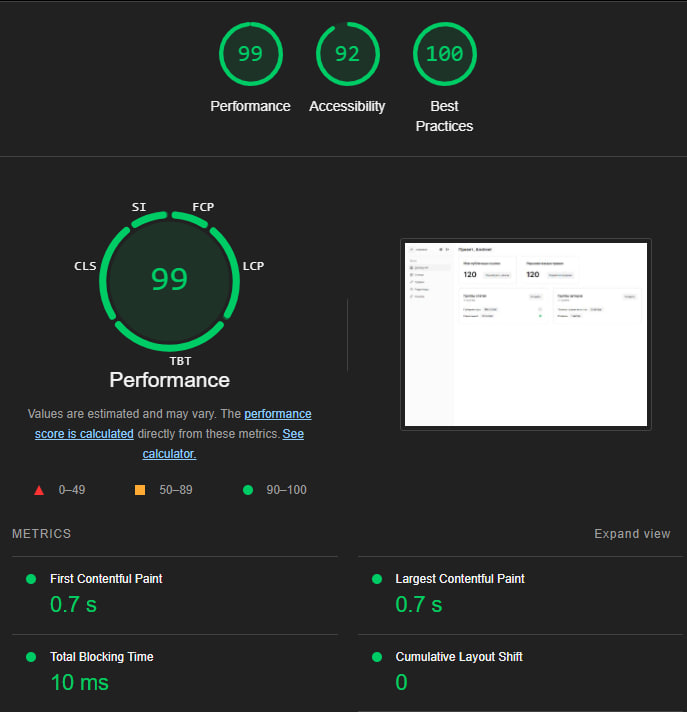Click the FCP arc label on the gauge

pyautogui.click(x=203, y=207)
